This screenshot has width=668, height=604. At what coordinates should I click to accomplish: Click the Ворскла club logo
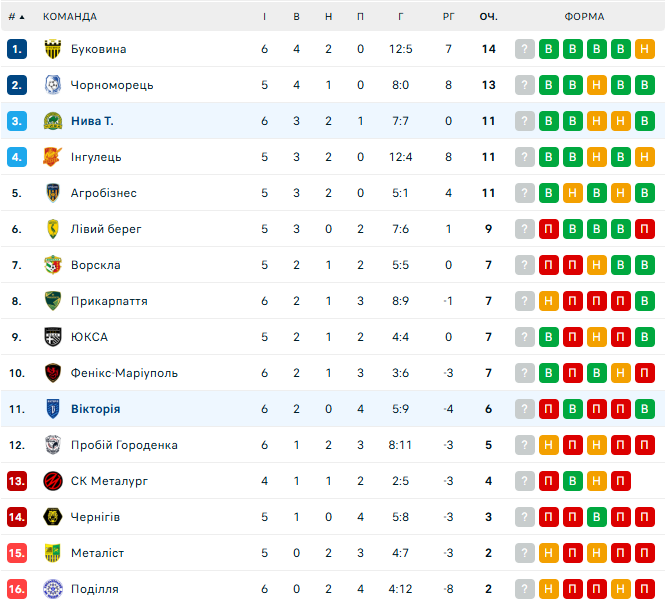tap(53, 265)
